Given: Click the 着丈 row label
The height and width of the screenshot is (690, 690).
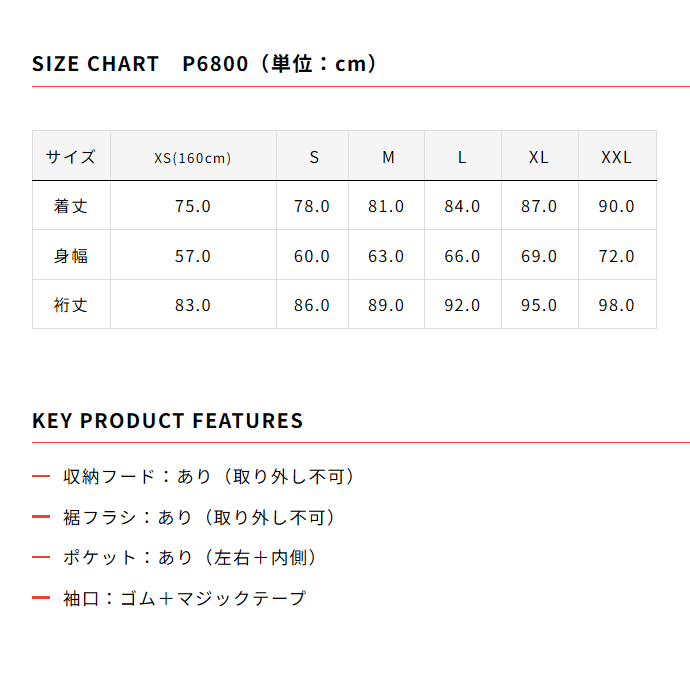Looking at the screenshot, I should (x=71, y=206).
